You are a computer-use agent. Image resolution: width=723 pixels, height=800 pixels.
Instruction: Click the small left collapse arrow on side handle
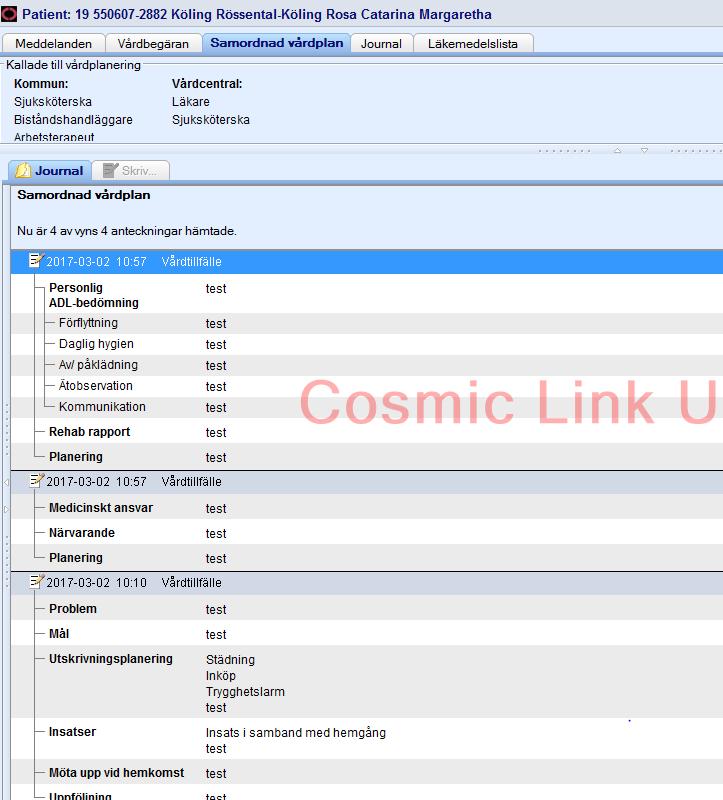point(6,482)
